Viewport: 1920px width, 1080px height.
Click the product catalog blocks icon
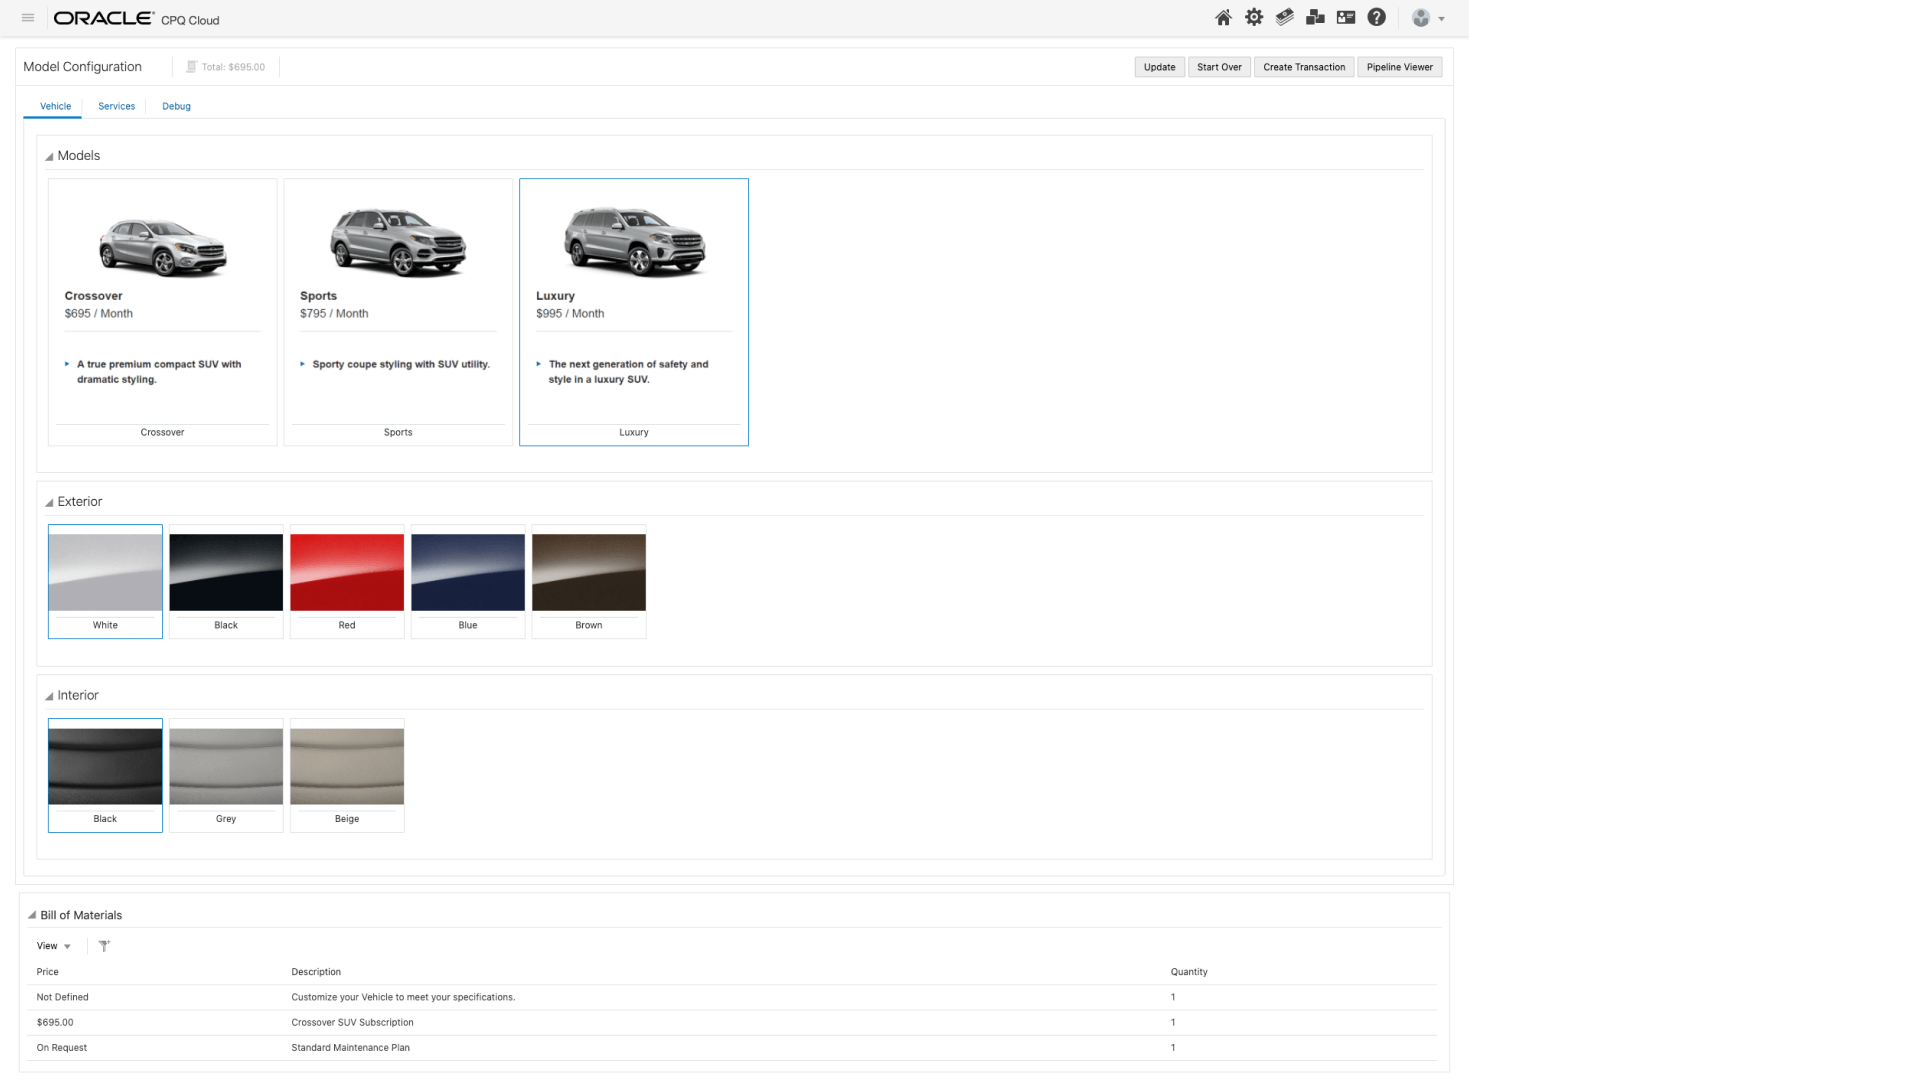point(1316,17)
